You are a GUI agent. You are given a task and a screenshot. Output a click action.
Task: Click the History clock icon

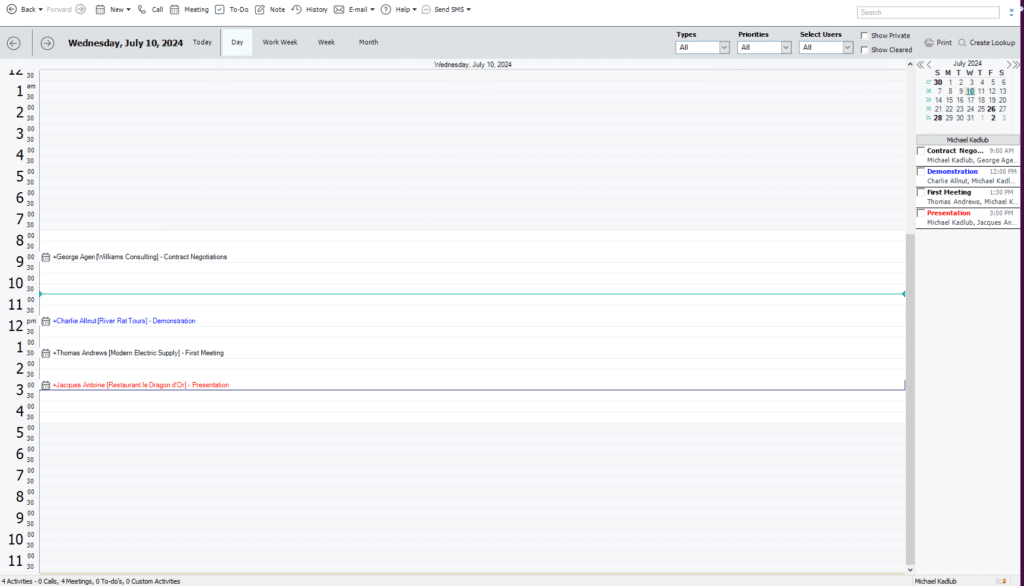click(296, 10)
